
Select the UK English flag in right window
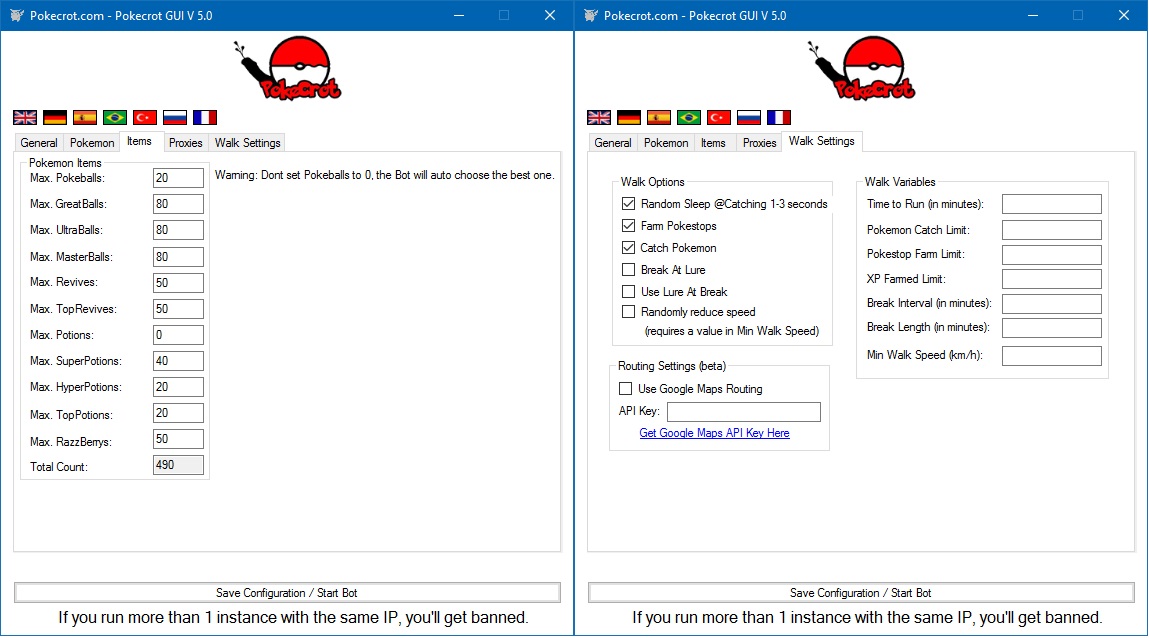pos(599,117)
